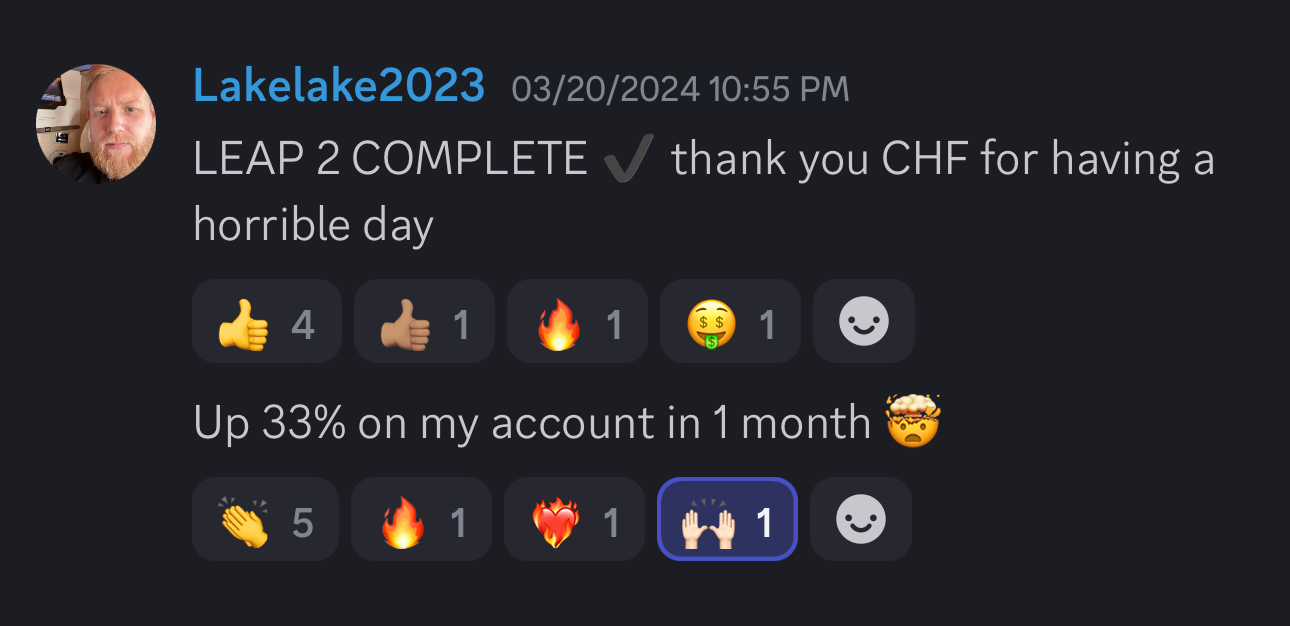
Task: Click the count 4 on the thumbs-up reaction
Action: click(303, 323)
